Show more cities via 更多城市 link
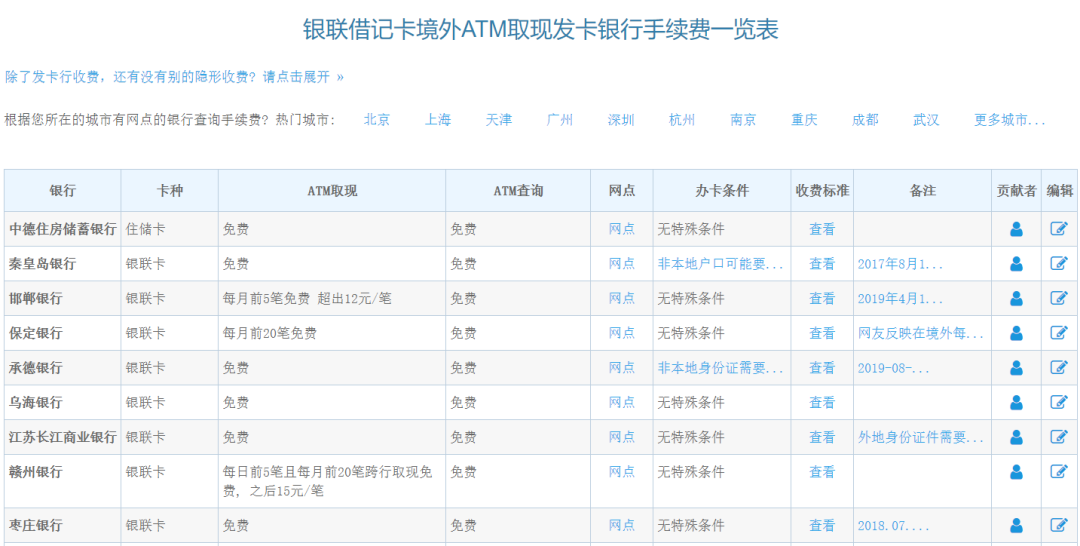 (x=1010, y=120)
